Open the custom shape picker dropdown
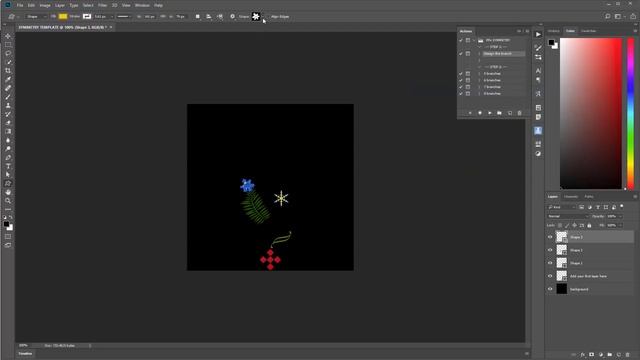 (263, 17)
